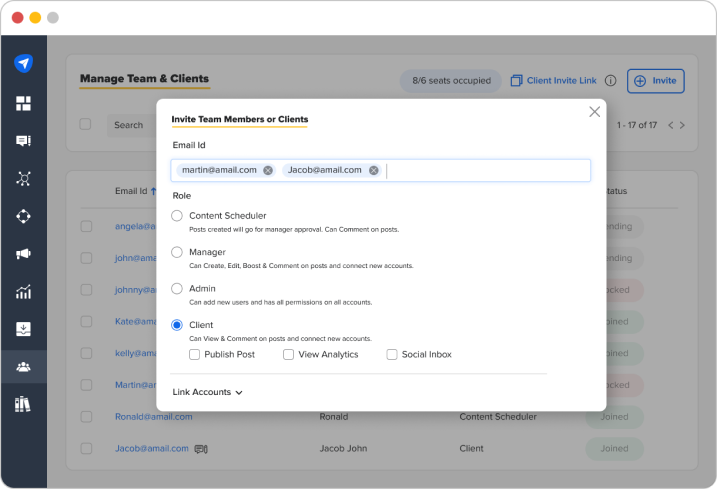The image size is (717, 489).
Task: Remove martin@amail.com email chip
Action: tap(268, 170)
